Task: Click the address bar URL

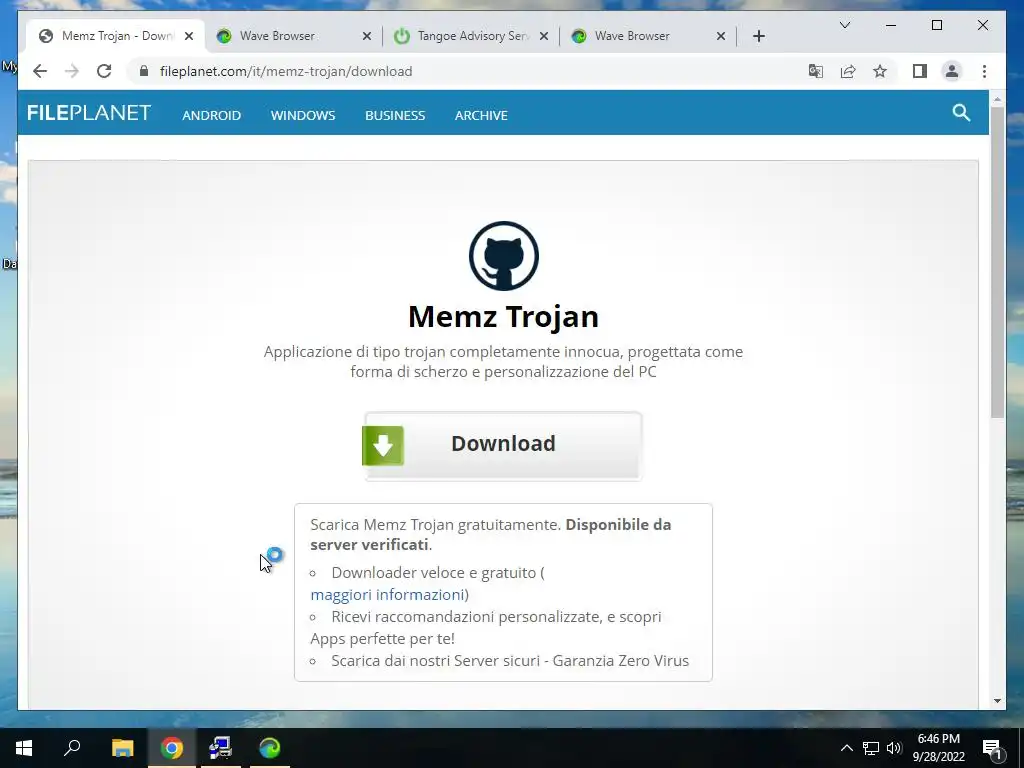Action: pos(285,71)
